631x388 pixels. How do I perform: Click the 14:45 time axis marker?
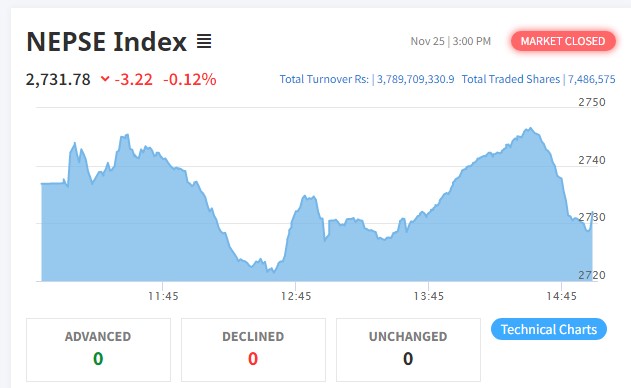tap(561, 296)
